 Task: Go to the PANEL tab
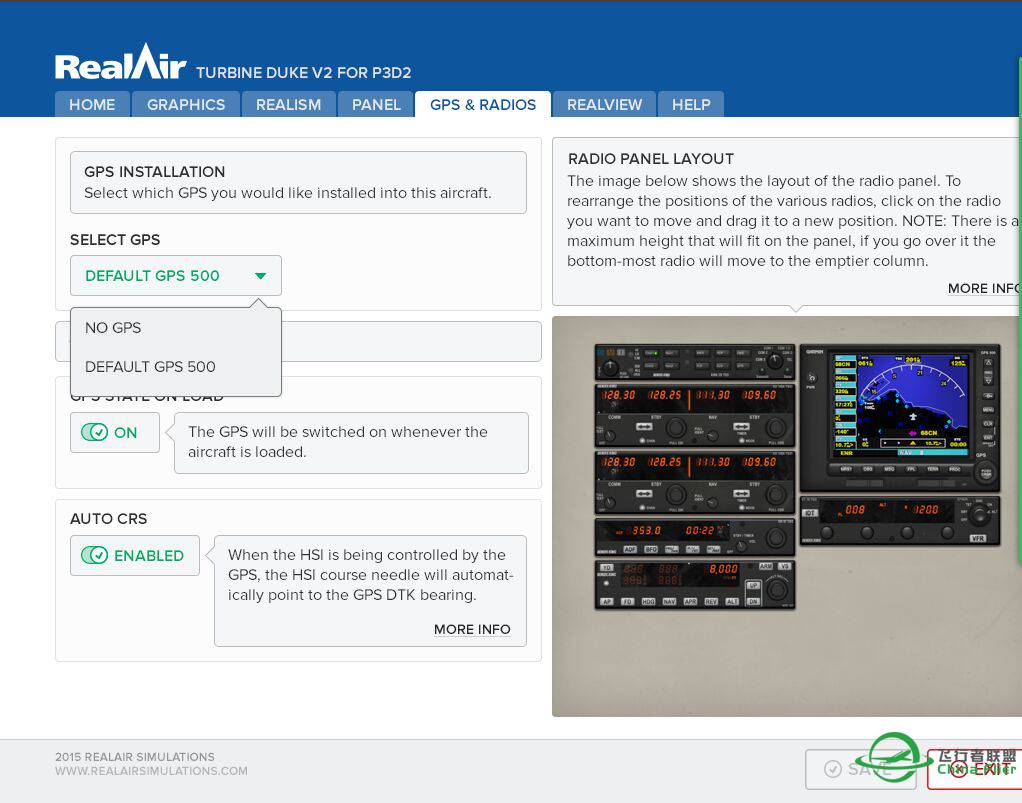pyautogui.click(x=376, y=104)
